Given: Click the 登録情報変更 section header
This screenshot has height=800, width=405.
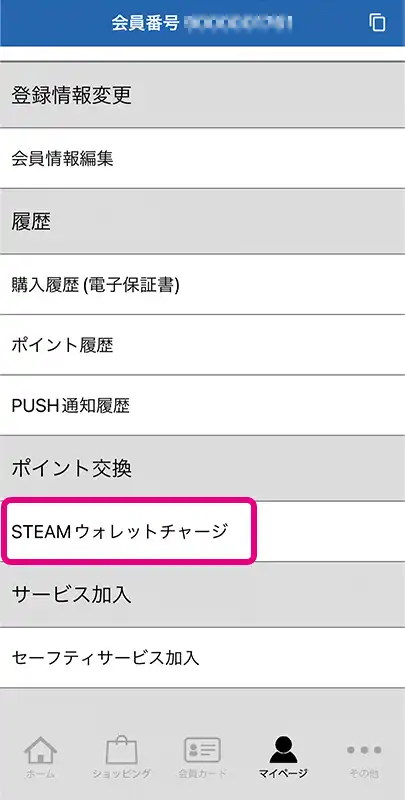Looking at the screenshot, I should tap(202, 95).
